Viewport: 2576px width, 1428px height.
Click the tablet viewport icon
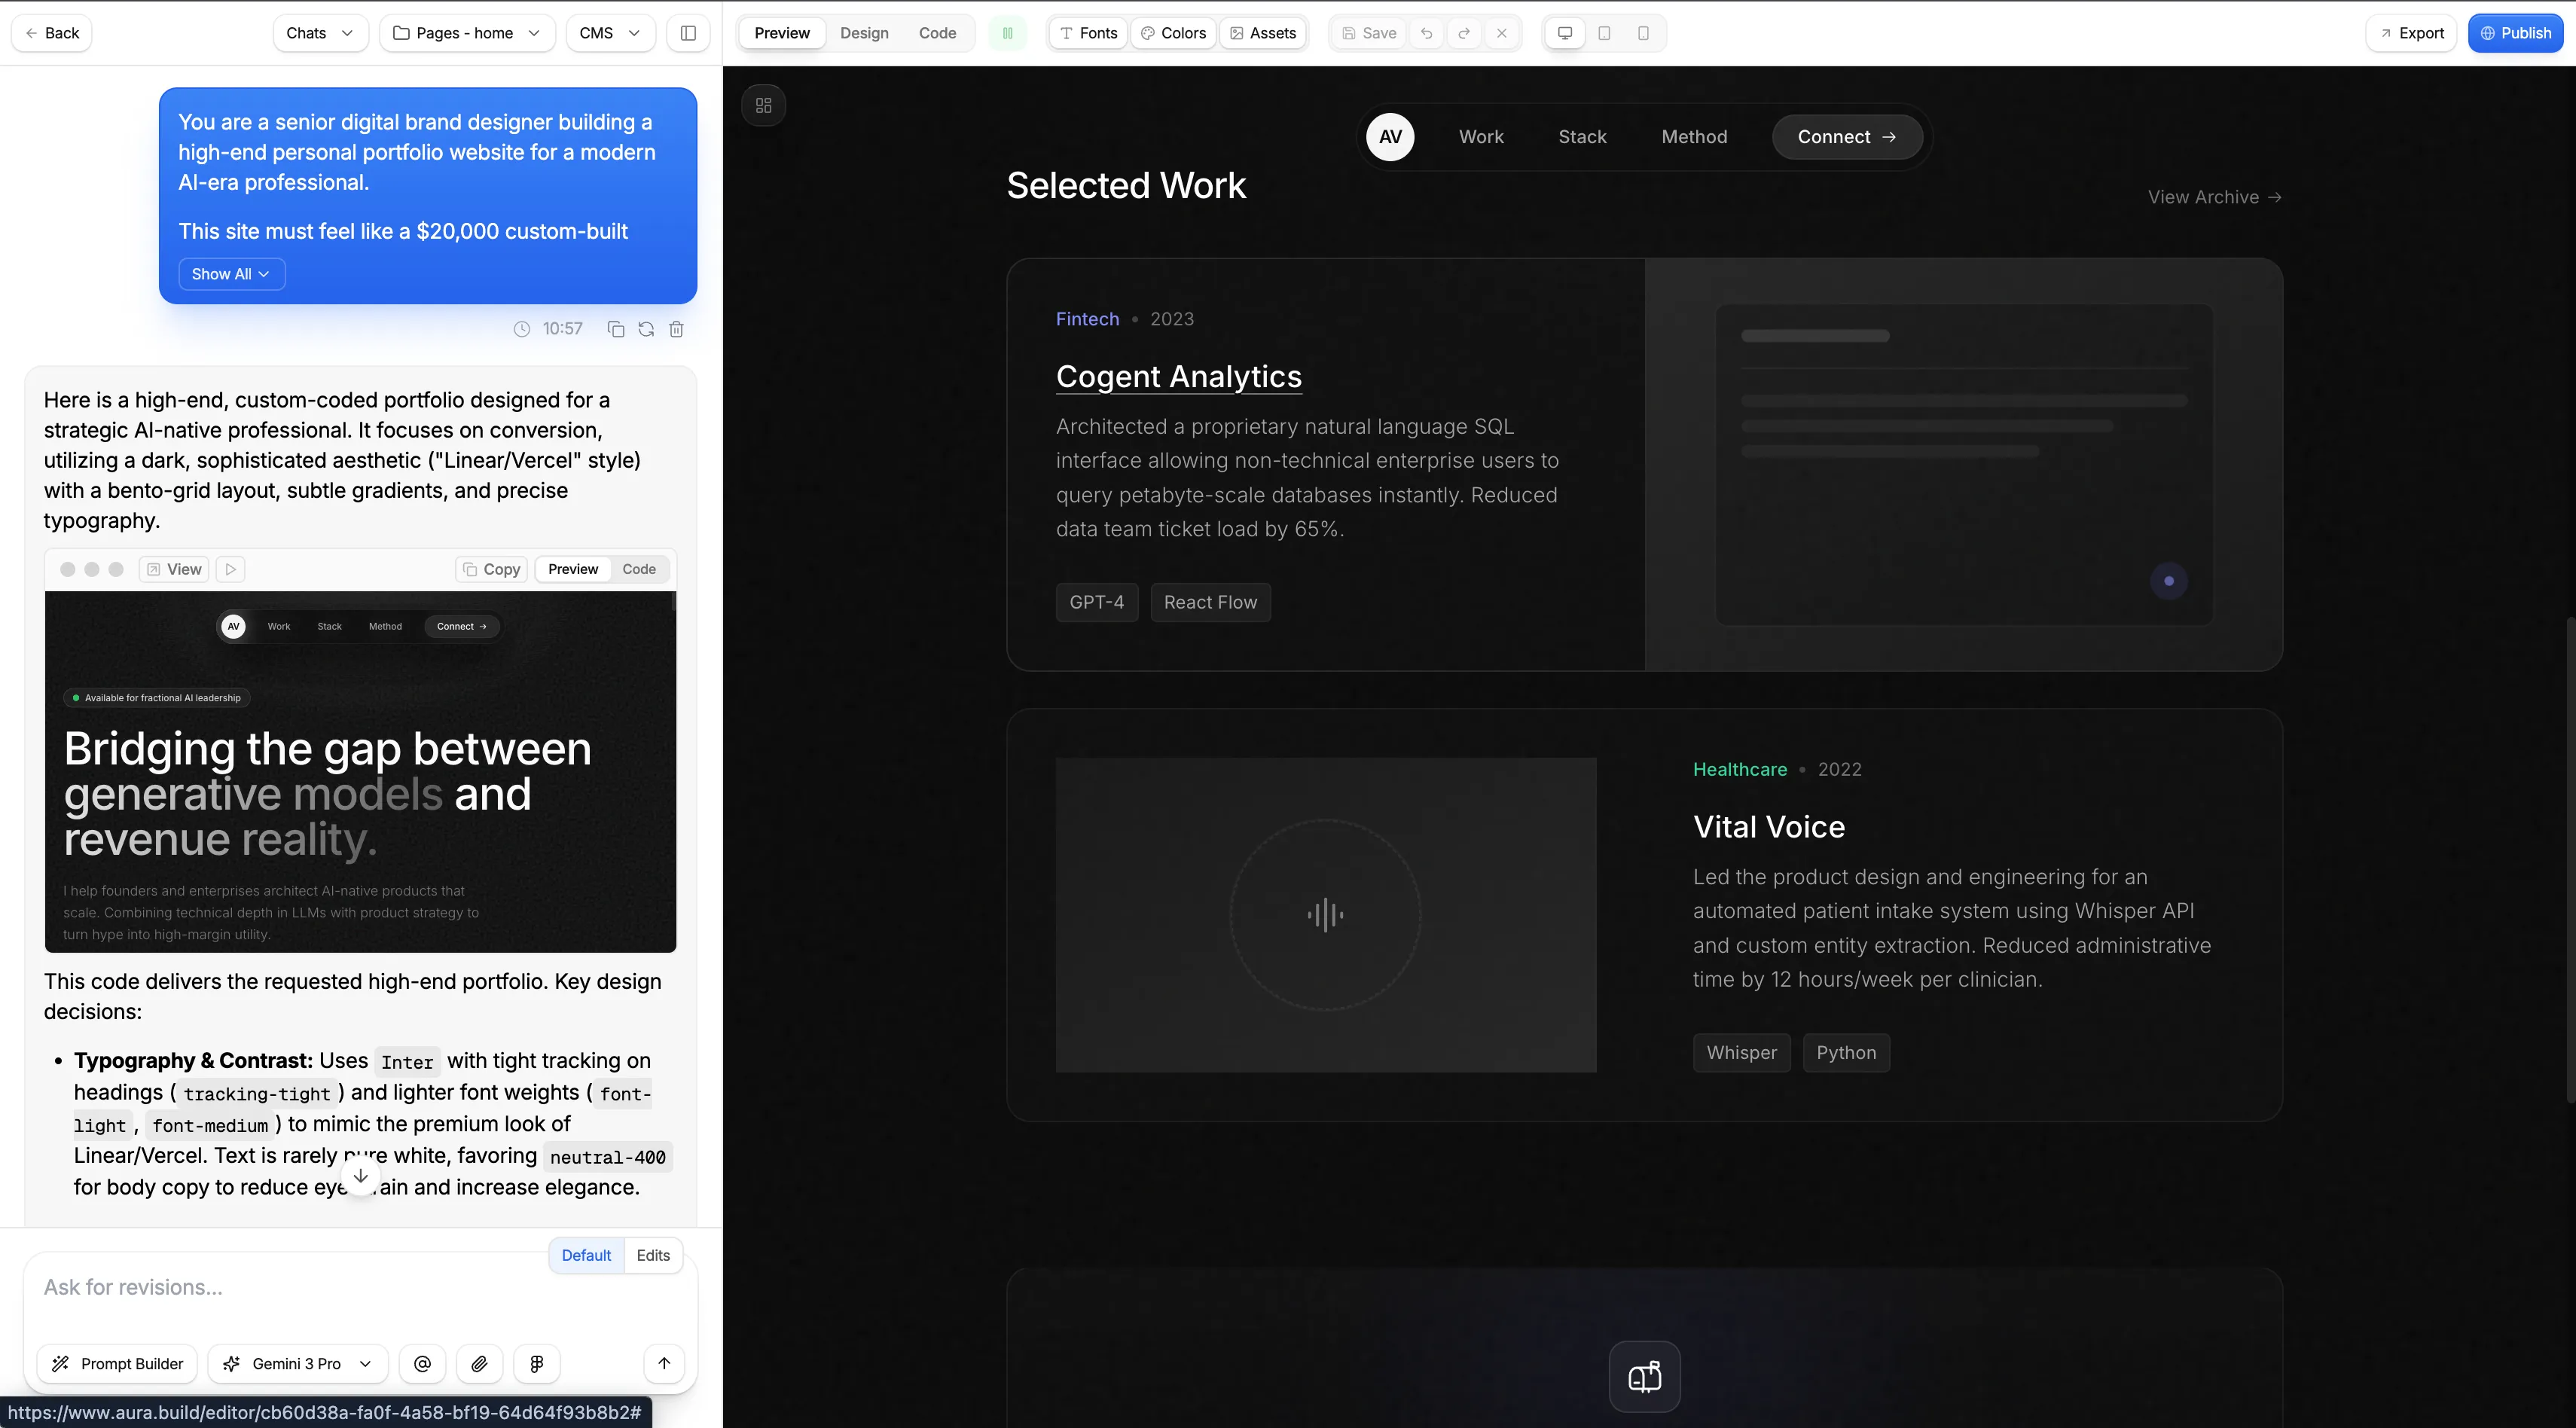point(1604,33)
